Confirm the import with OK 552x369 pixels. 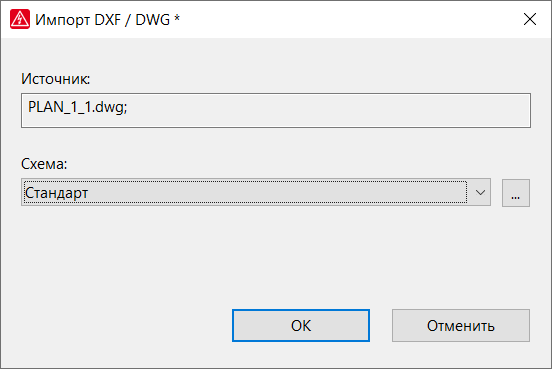coord(301,326)
